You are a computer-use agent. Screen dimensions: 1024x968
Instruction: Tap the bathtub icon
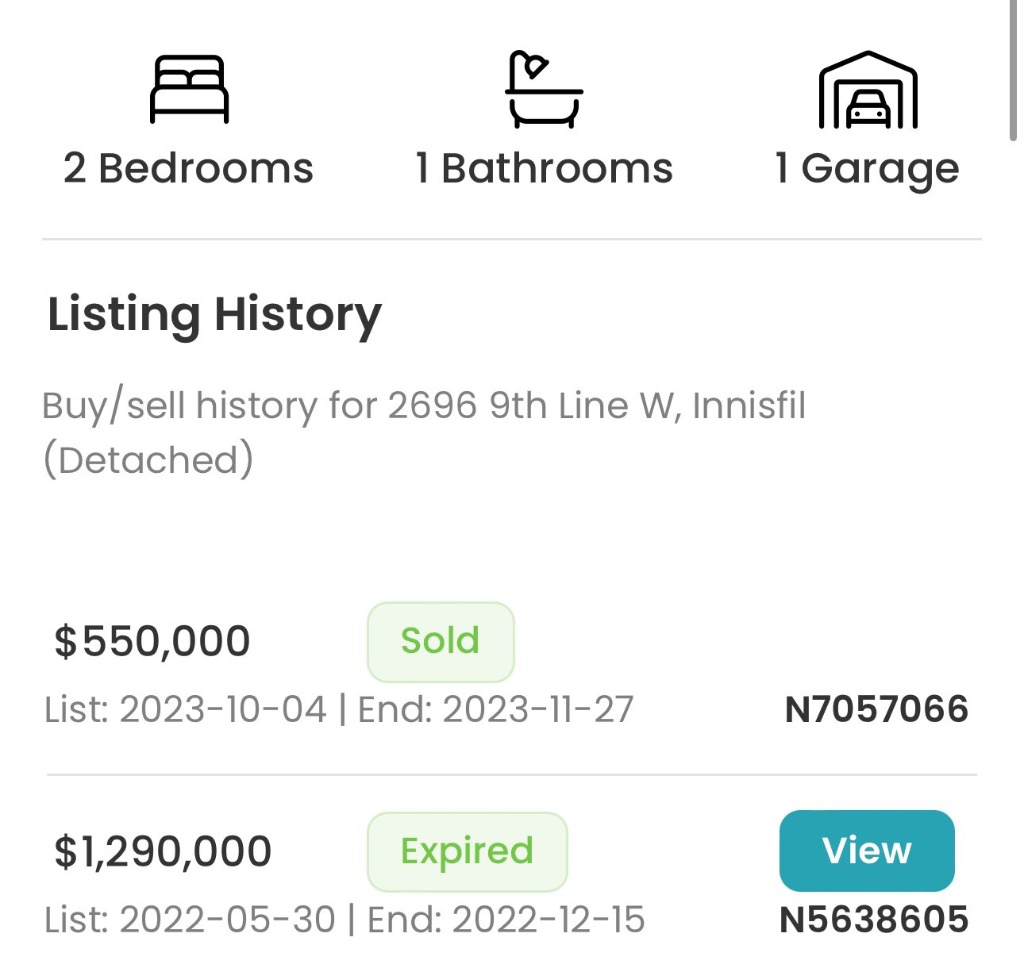(543, 90)
